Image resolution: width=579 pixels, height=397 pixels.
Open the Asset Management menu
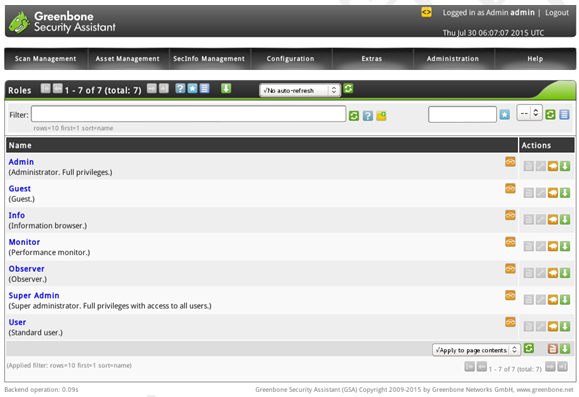(x=128, y=59)
